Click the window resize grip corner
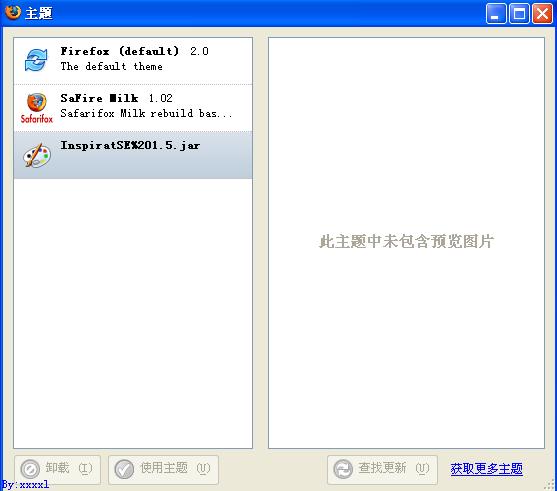The image size is (557, 491). (x=550, y=485)
